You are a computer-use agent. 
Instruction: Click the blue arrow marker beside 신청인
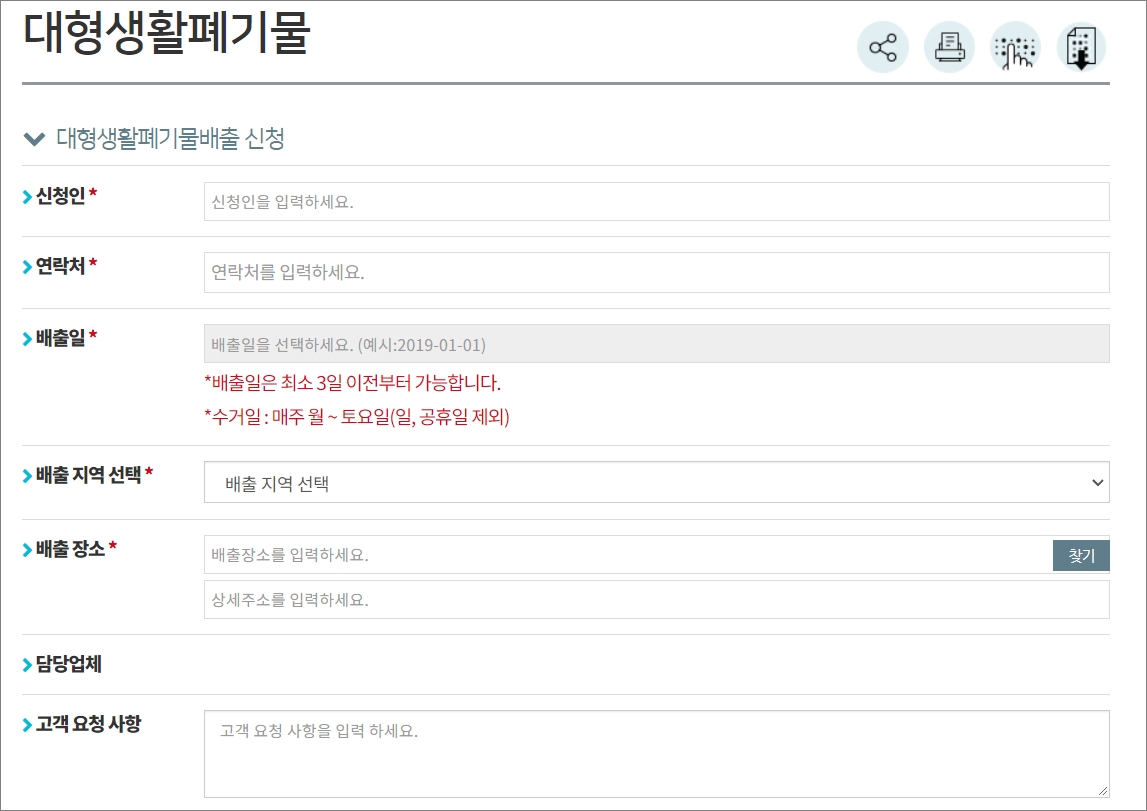pyautogui.click(x=28, y=195)
